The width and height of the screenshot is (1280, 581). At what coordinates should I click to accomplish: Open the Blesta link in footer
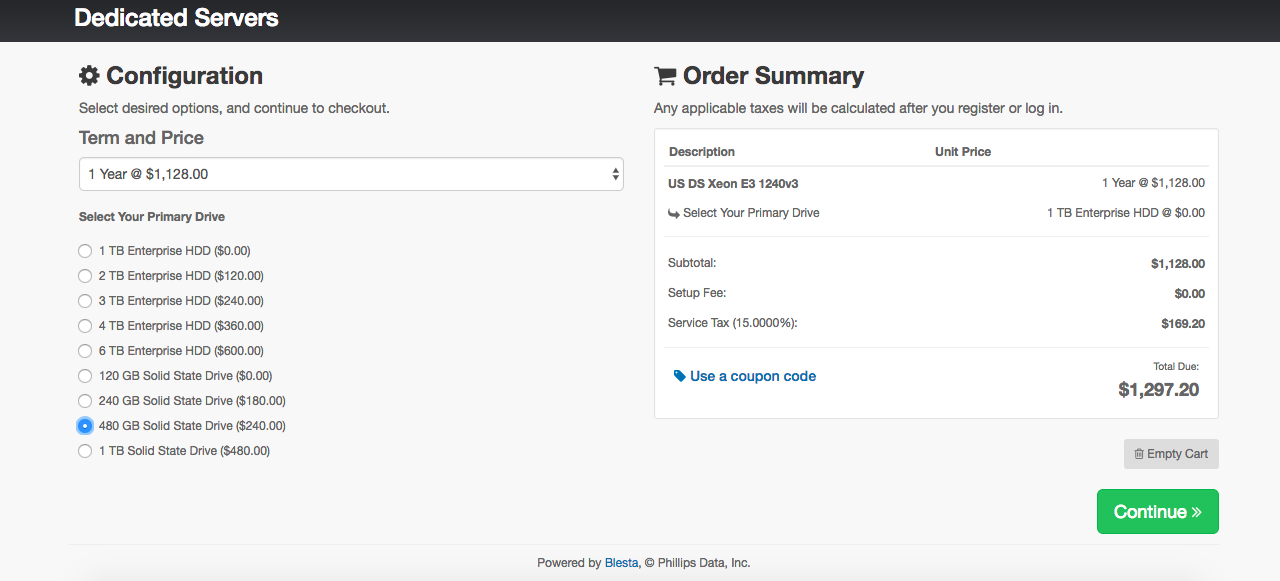[621, 563]
